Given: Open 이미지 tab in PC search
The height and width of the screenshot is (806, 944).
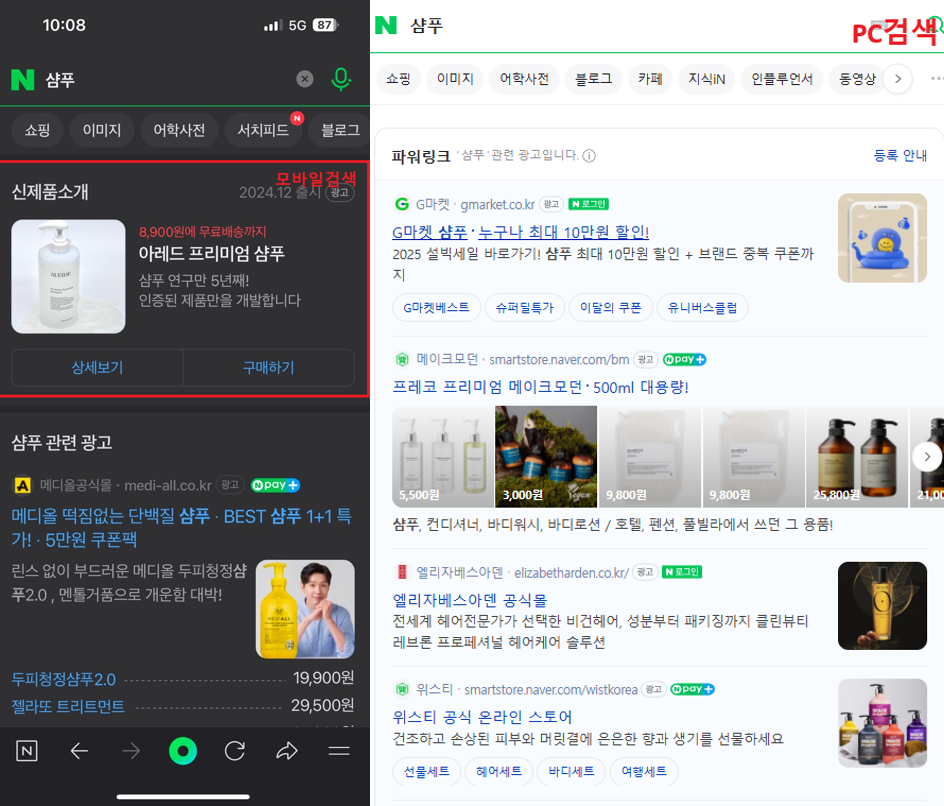Looking at the screenshot, I should (455, 79).
